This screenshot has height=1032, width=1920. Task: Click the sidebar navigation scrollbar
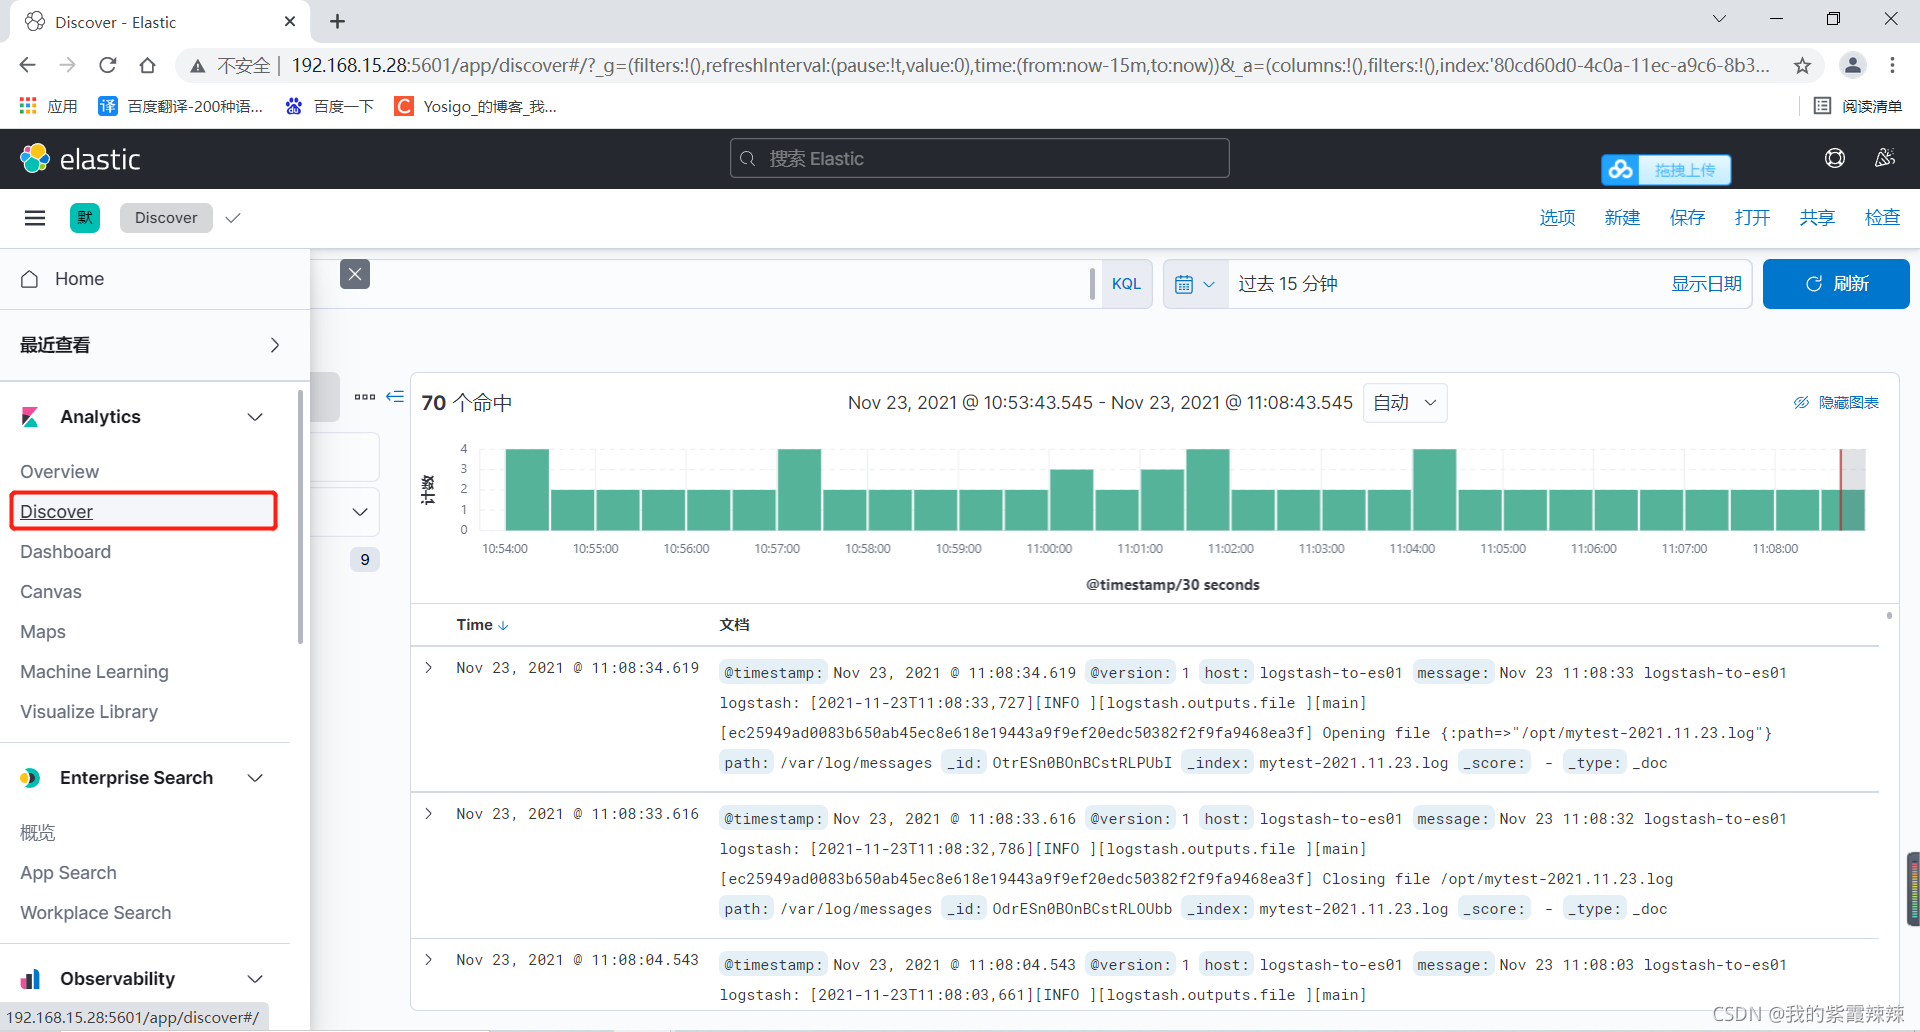pyautogui.click(x=300, y=517)
